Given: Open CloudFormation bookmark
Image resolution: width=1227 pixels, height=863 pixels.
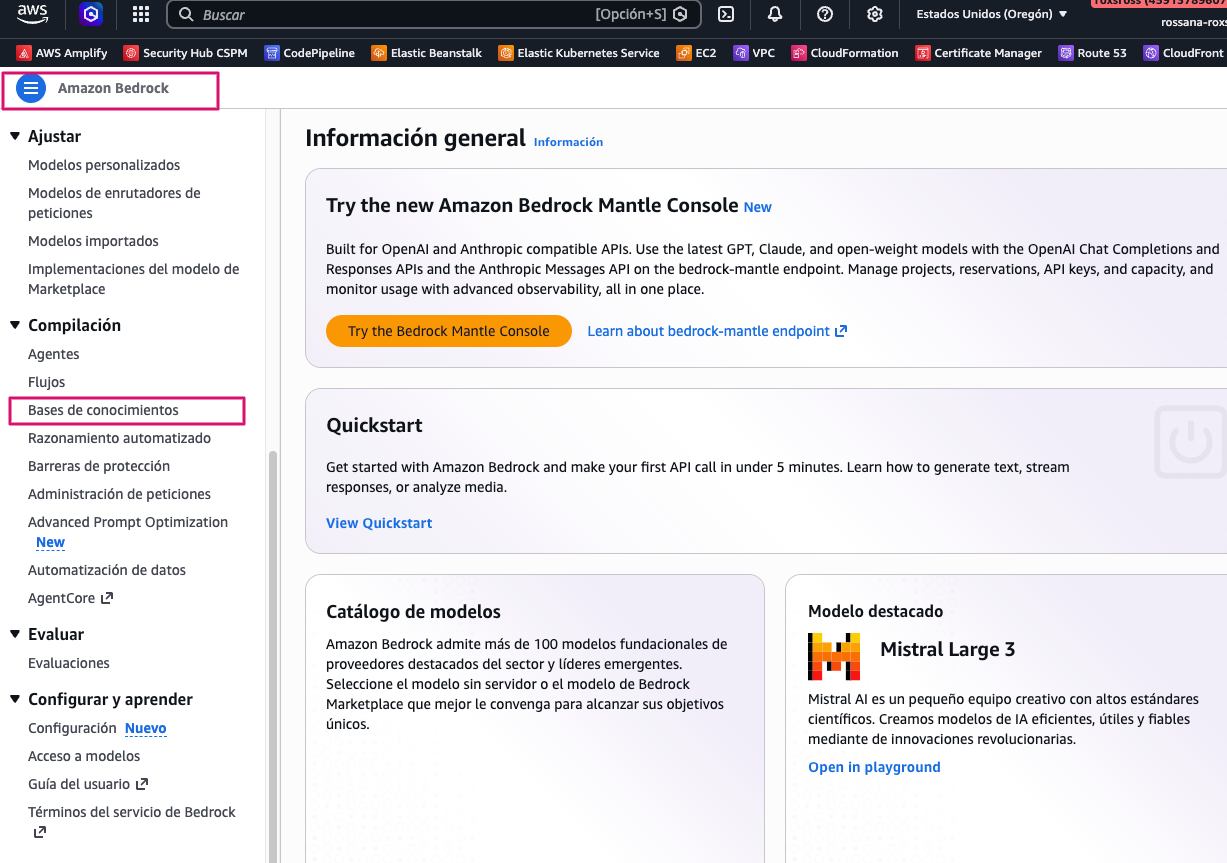Looking at the screenshot, I should 845,53.
